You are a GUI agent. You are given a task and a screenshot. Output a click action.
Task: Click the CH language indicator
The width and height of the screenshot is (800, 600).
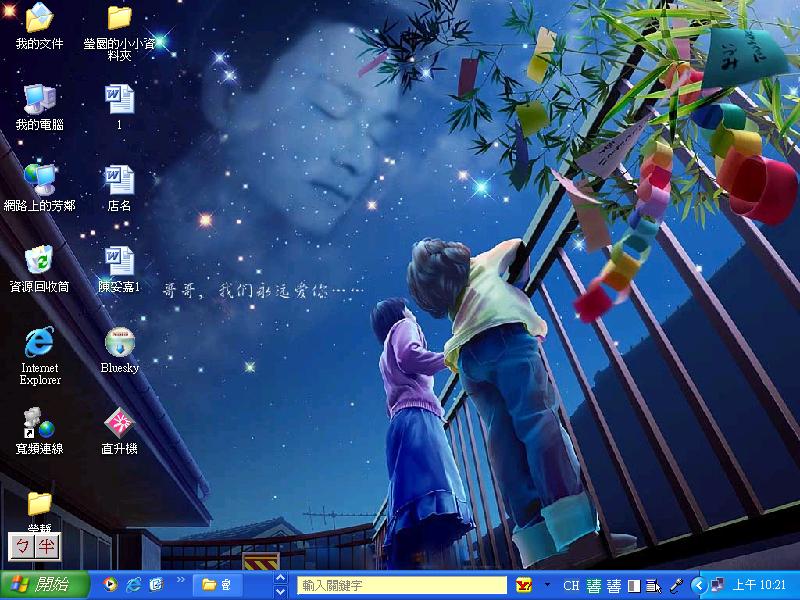click(x=571, y=586)
